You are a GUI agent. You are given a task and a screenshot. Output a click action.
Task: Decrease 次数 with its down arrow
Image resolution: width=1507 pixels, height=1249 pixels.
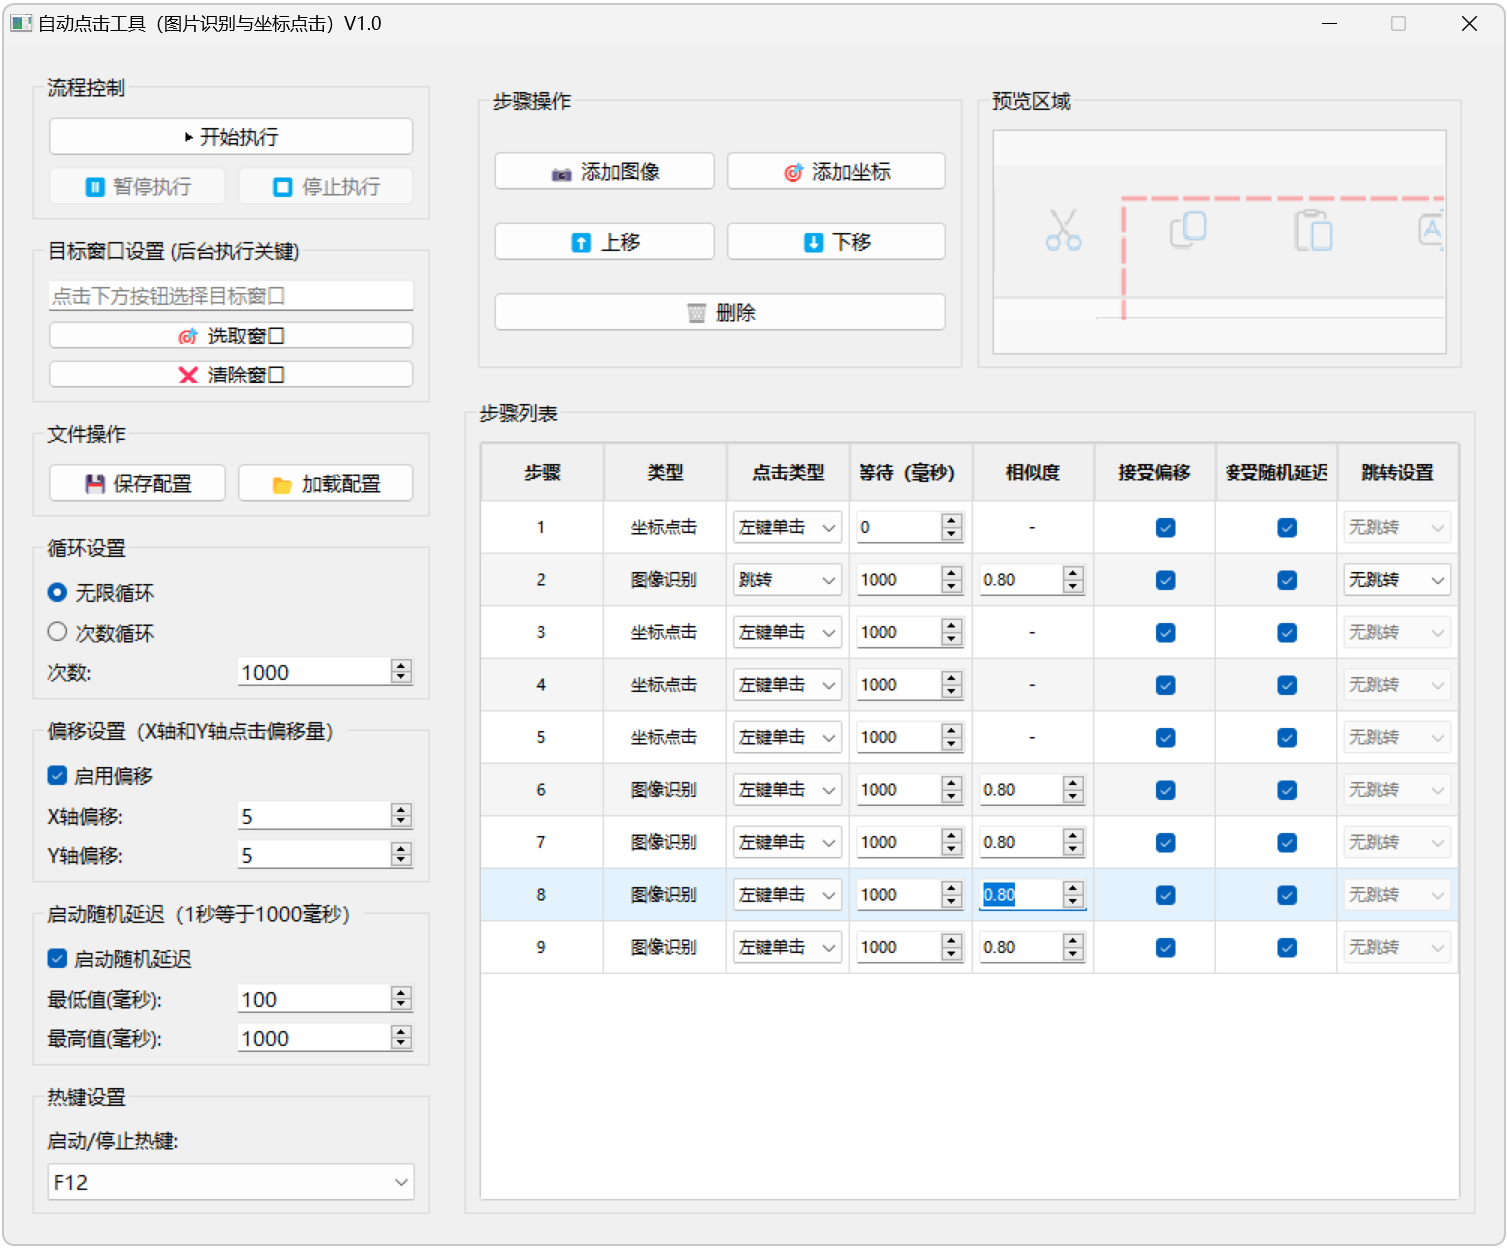pyautogui.click(x=402, y=678)
